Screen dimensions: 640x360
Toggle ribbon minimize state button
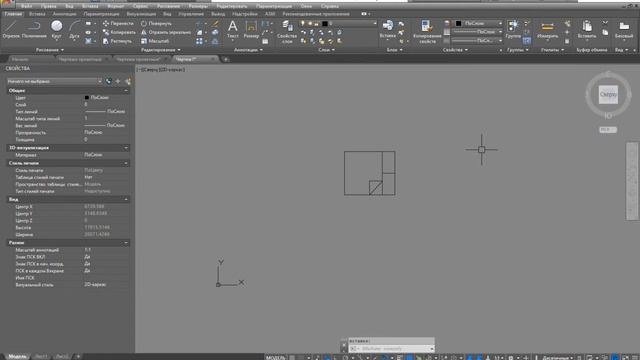click(x=365, y=14)
